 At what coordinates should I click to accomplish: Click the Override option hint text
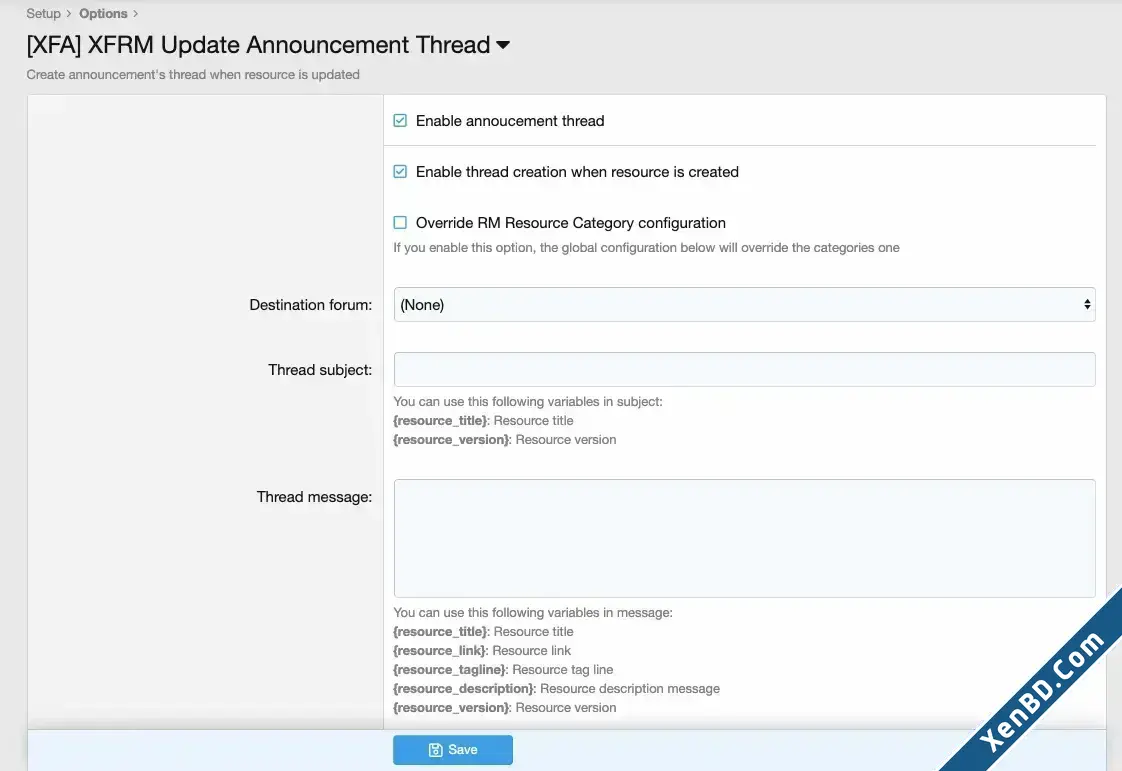pyautogui.click(x=646, y=248)
